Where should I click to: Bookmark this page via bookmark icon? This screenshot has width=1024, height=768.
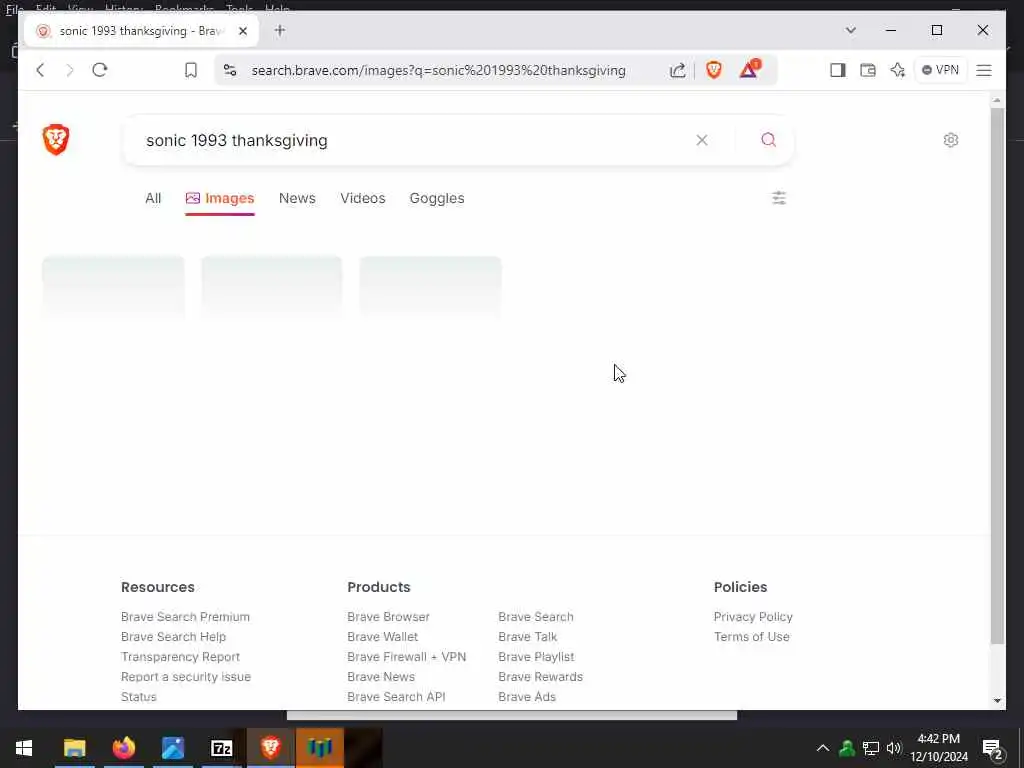(191, 70)
